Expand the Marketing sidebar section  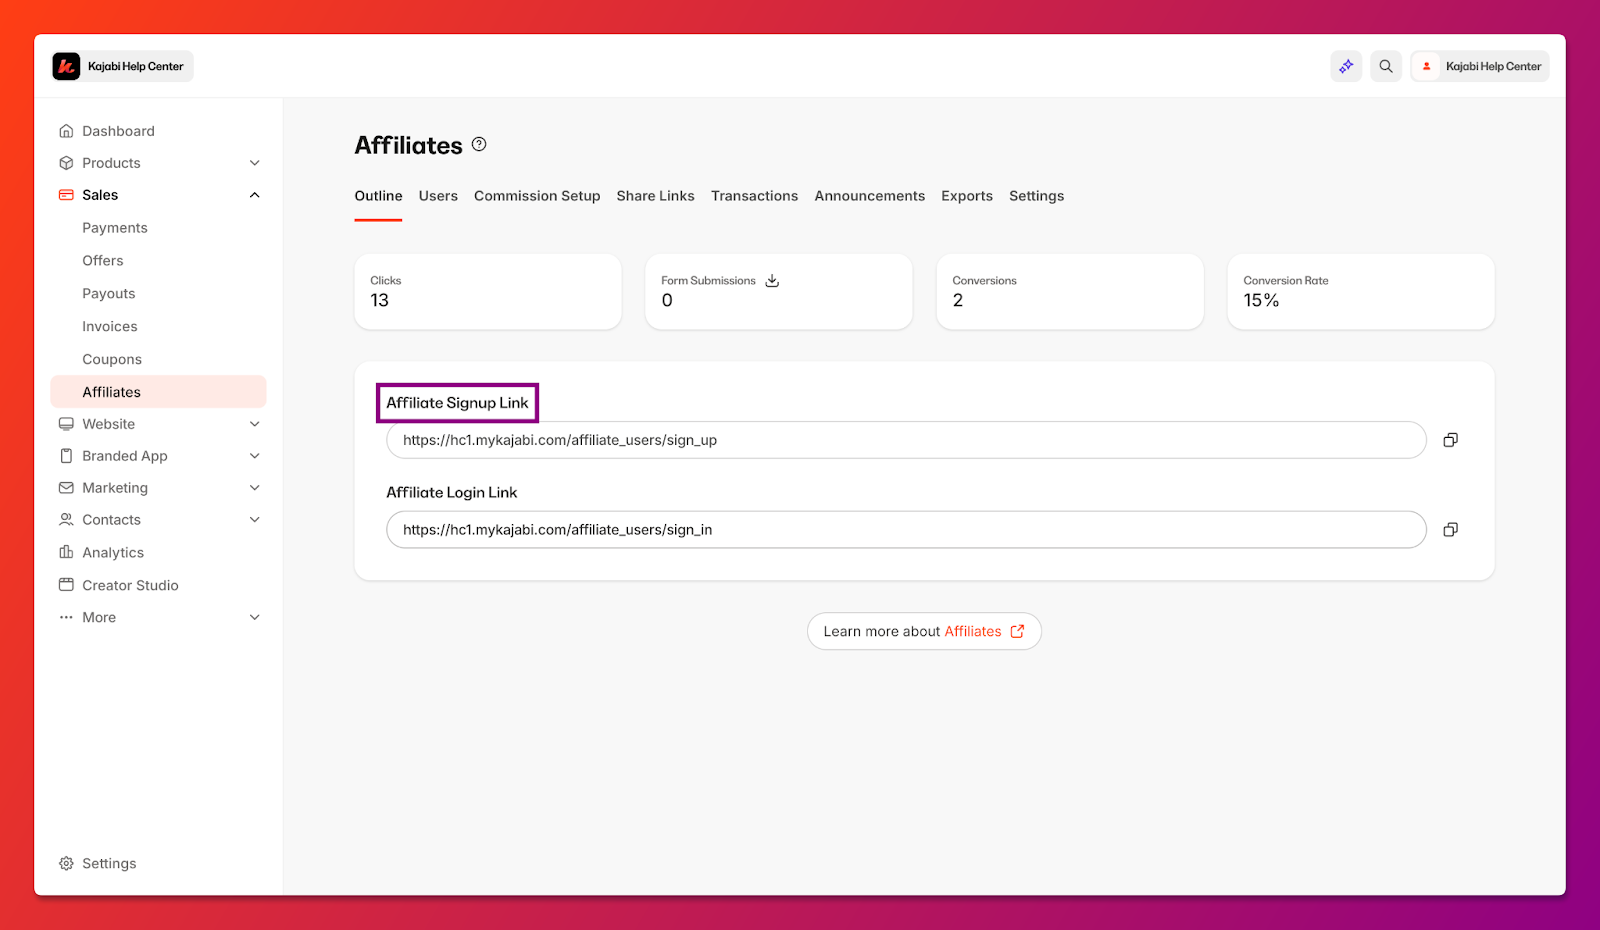(254, 488)
